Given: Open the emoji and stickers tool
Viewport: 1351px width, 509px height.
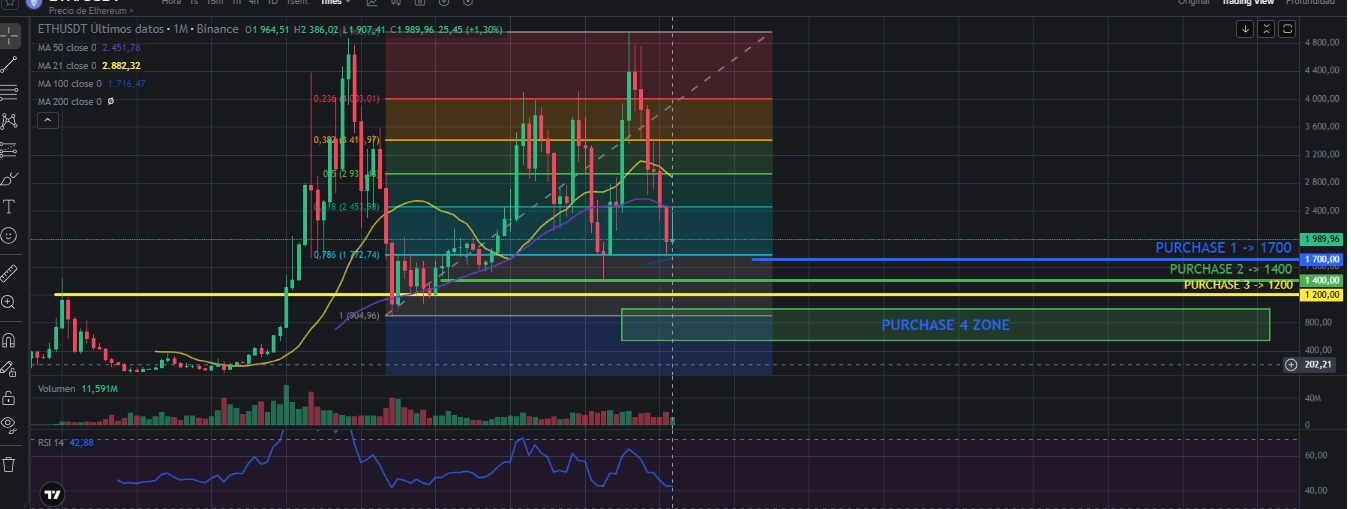Looking at the screenshot, I should pos(10,236).
